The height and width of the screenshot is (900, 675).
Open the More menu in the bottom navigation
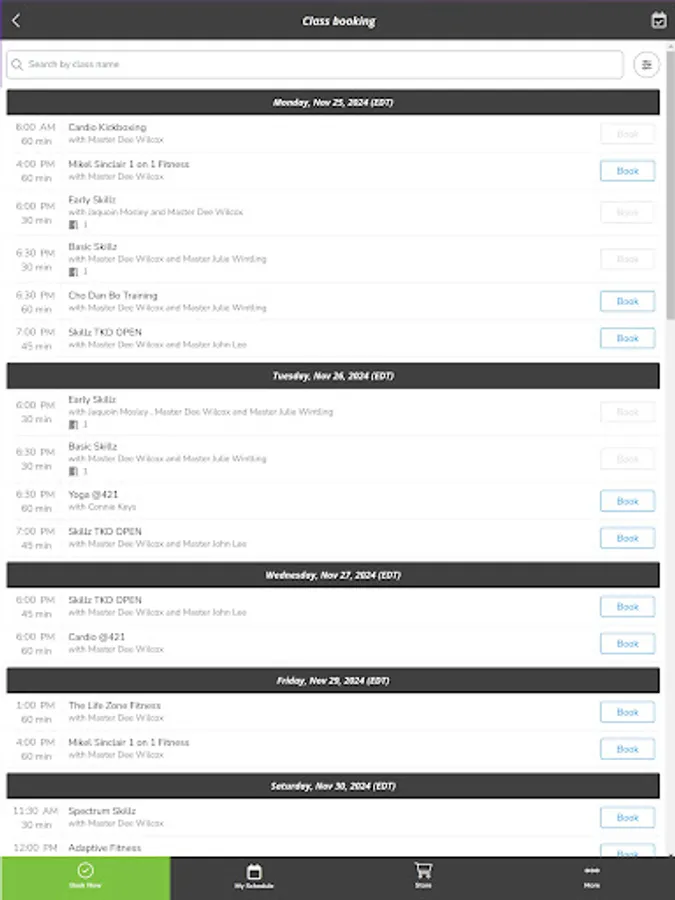(x=591, y=877)
